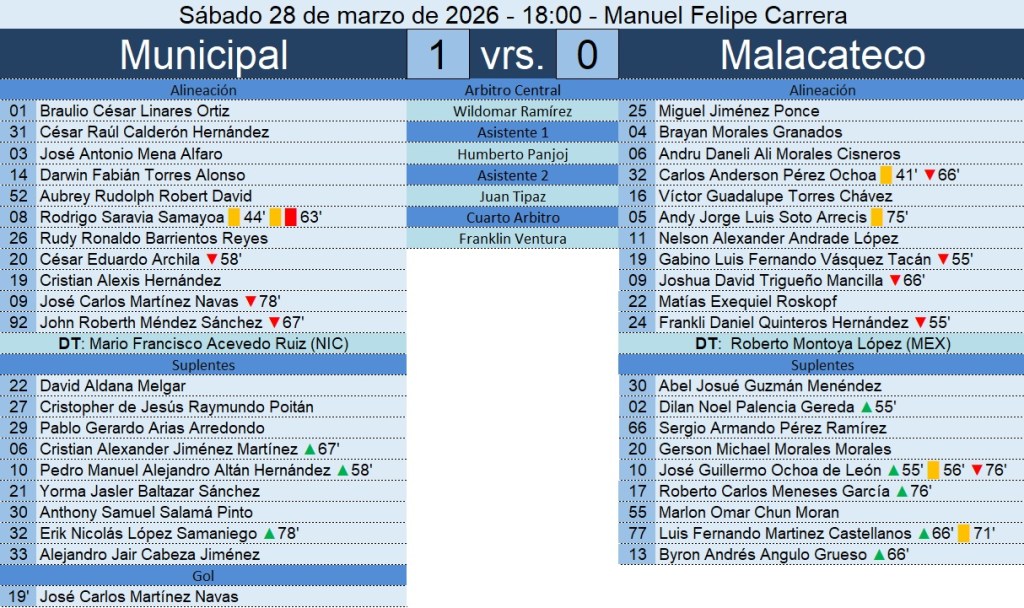
Task: Click coach Roberto Montoya López (MEX) row
Action: (821, 344)
